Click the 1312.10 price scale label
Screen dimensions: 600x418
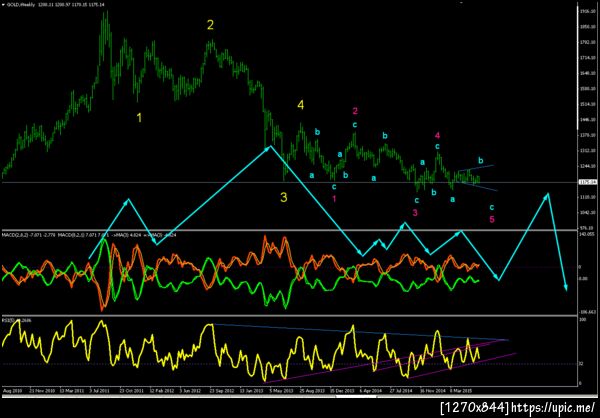[586, 150]
